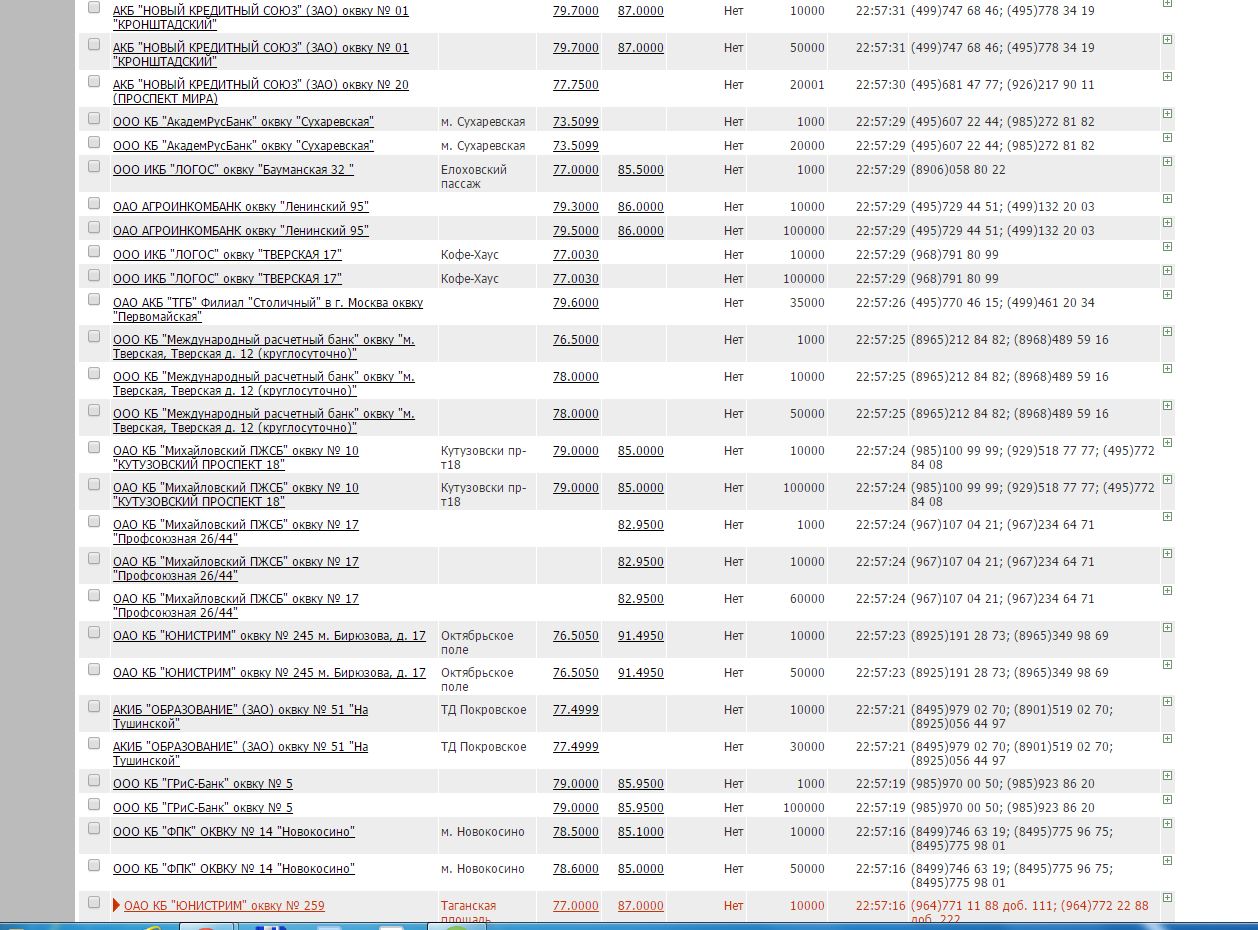Click plus icon on Международный расчетный банк 50000 row
This screenshot has width=1258, height=930.
pyautogui.click(x=1167, y=406)
